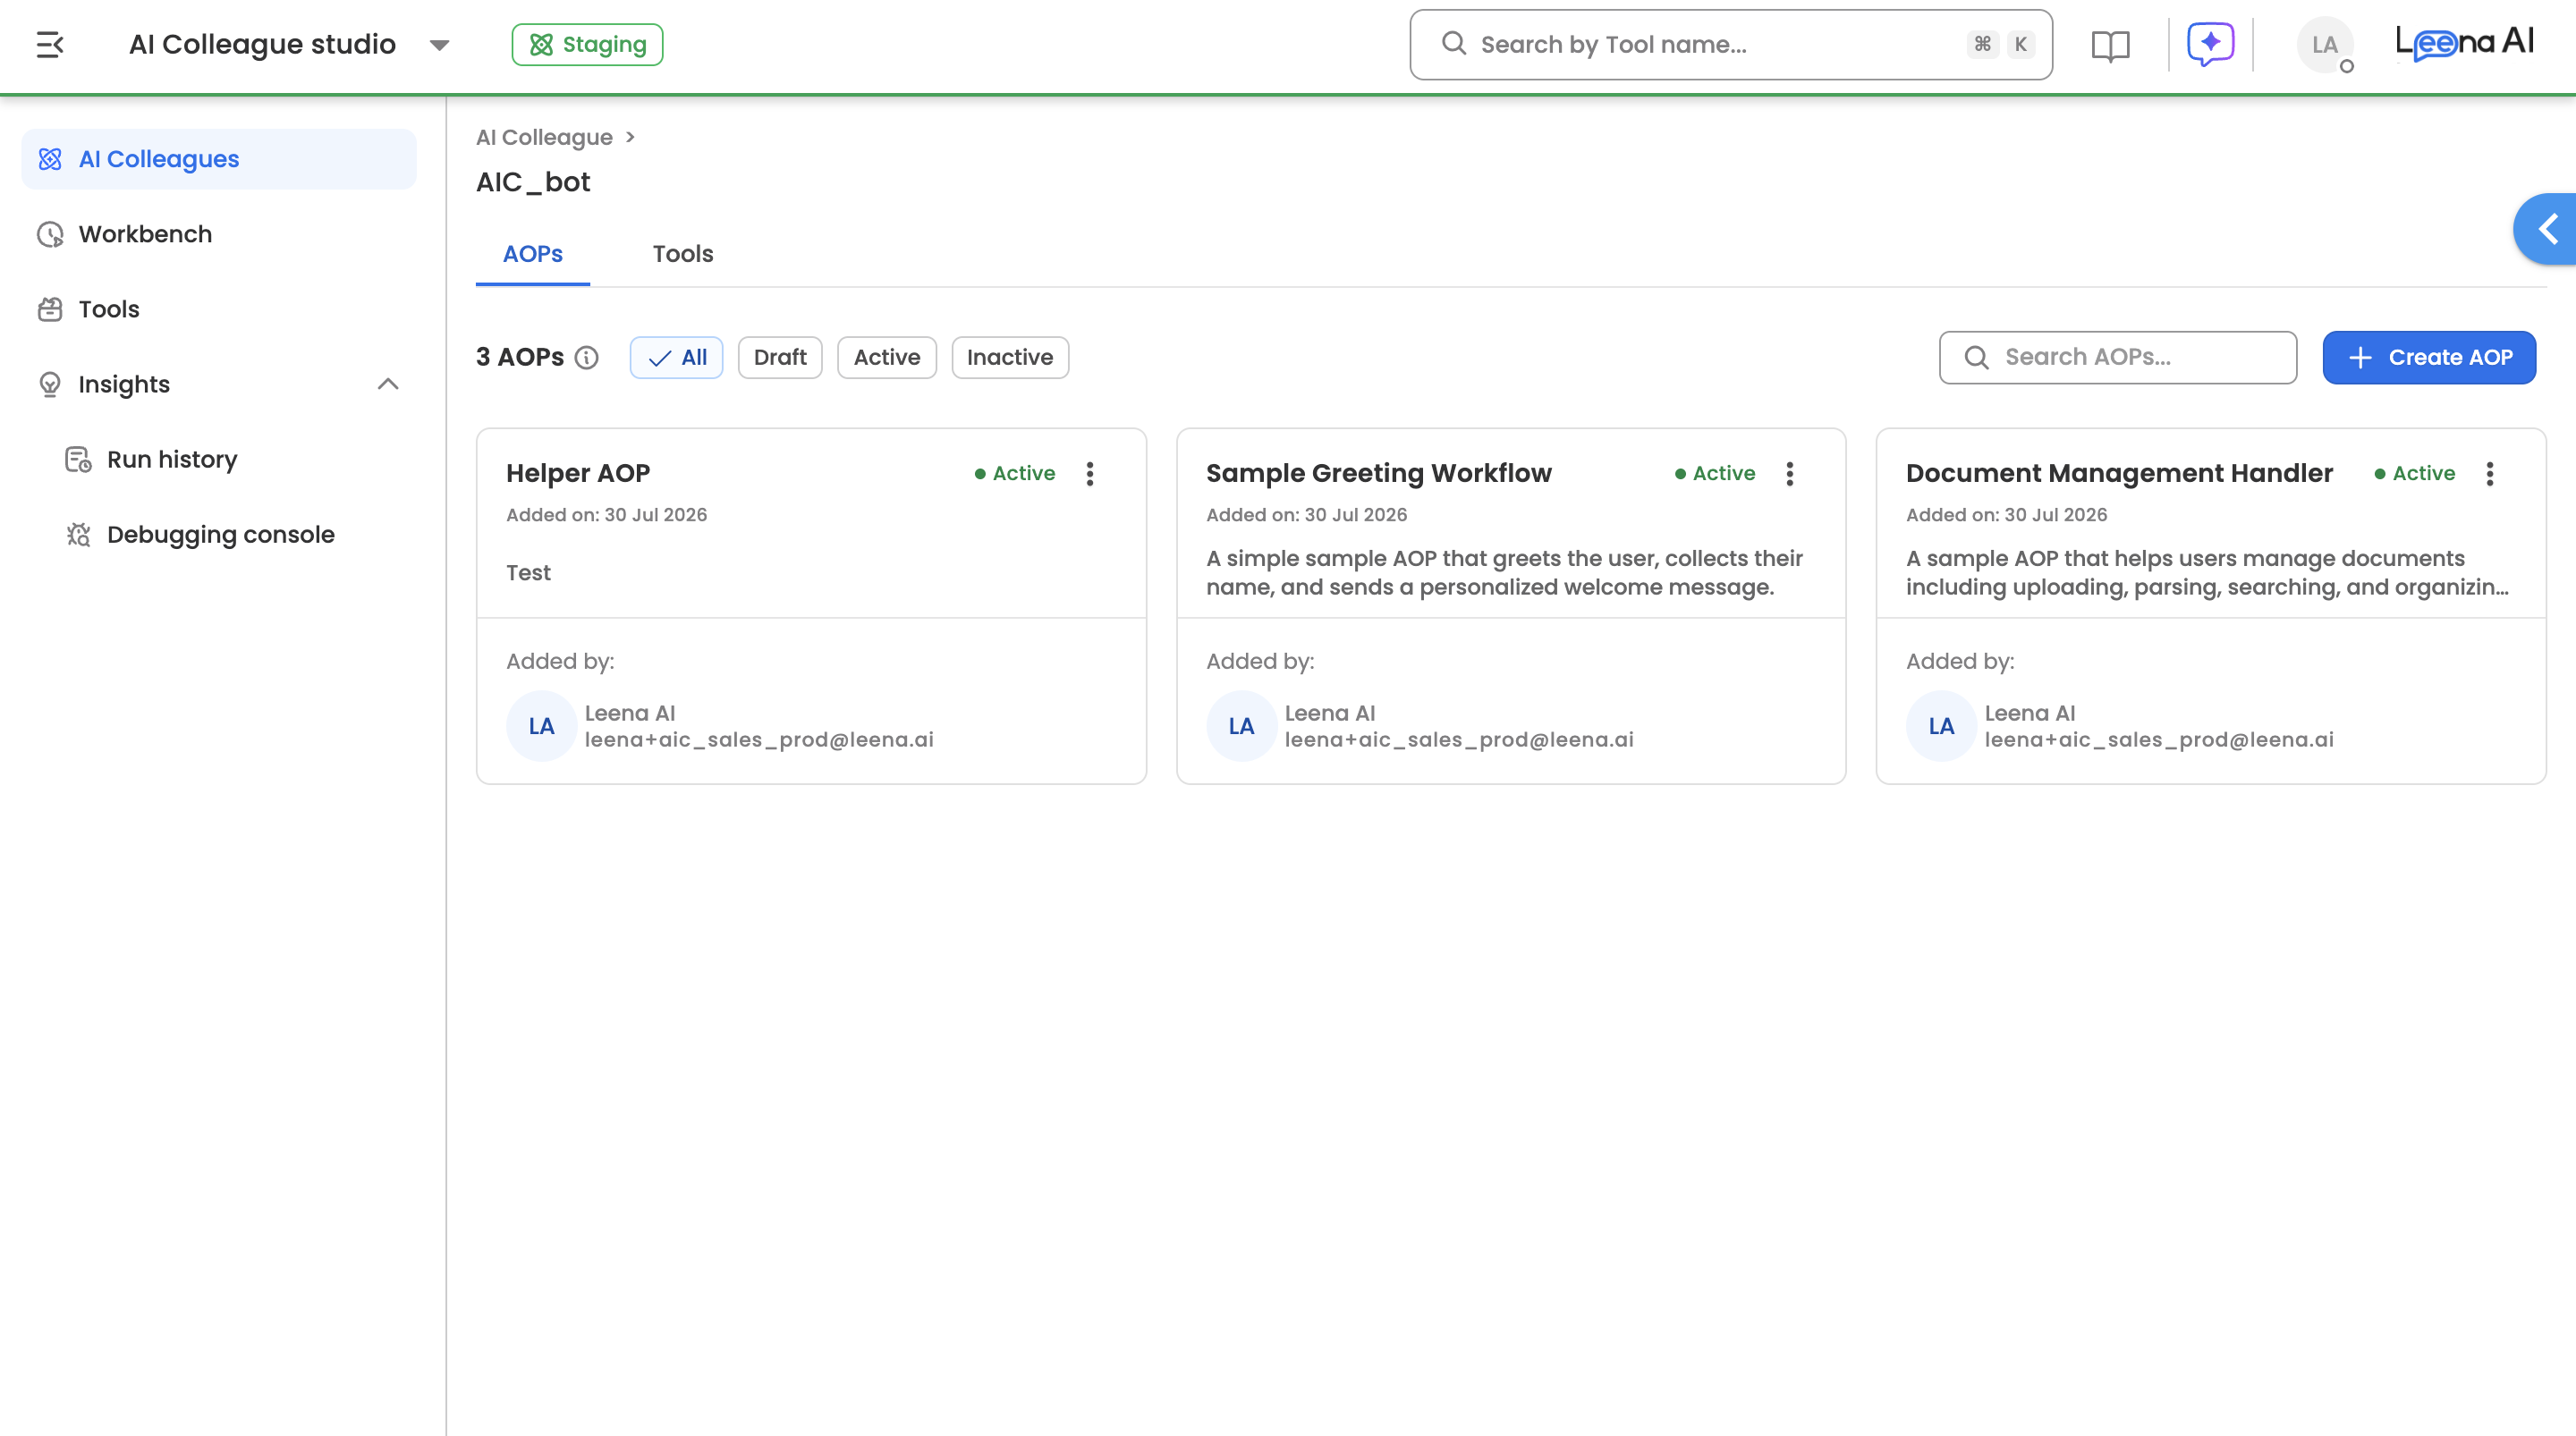The height and width of the screenshot is (1436, 2576).
Task: Switch to the Tools tab
Action: (x=683, y=254)
